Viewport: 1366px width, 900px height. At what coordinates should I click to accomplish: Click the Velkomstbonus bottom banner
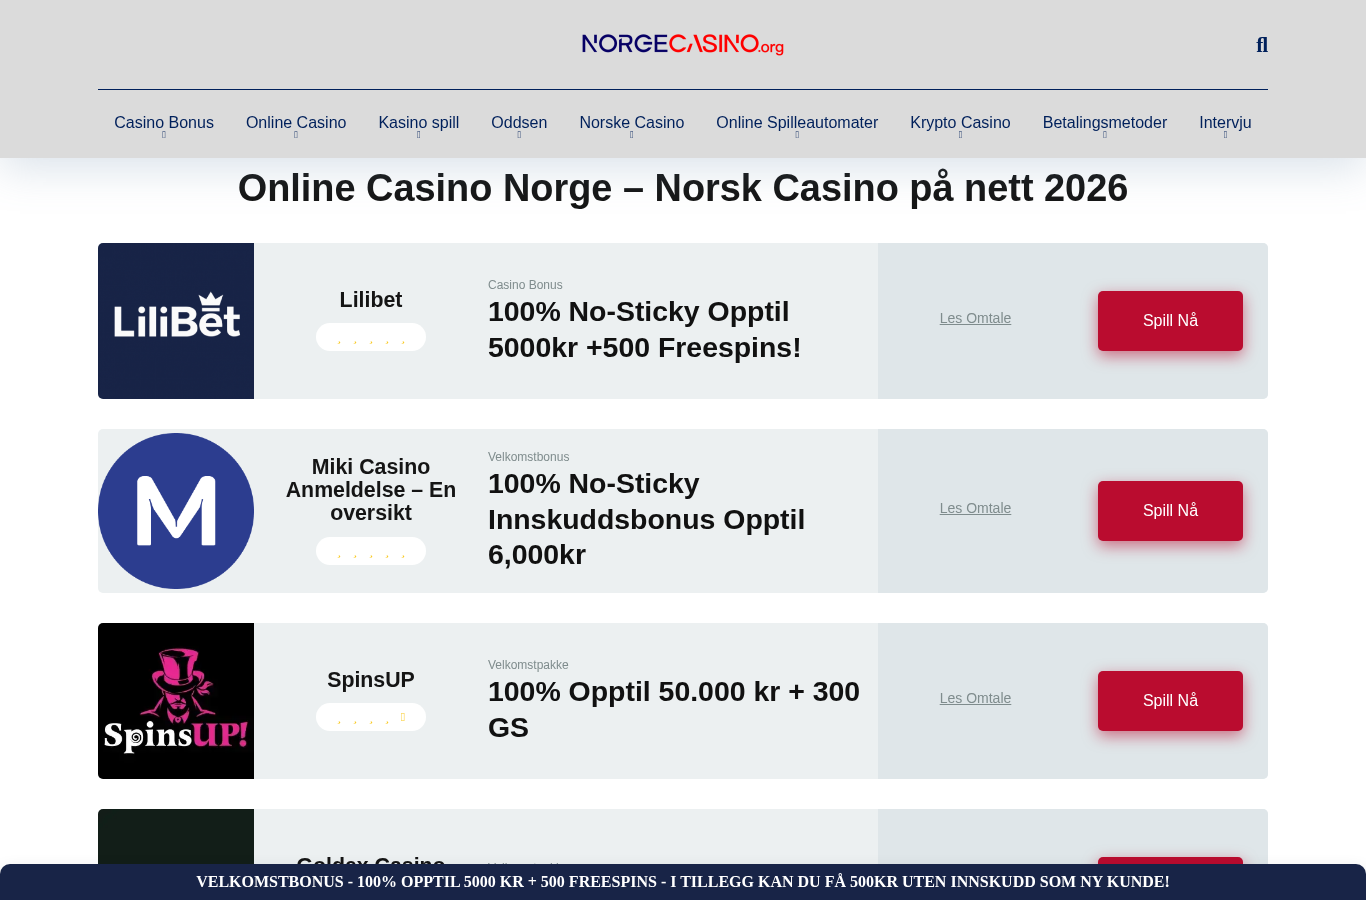click(683, 882)
